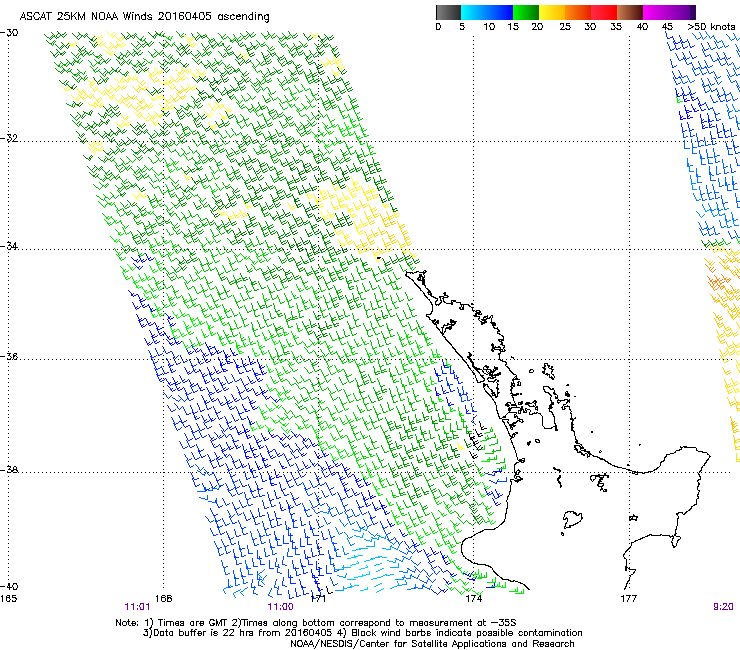Click the '-34' latitude axis label

pos(9,246)
